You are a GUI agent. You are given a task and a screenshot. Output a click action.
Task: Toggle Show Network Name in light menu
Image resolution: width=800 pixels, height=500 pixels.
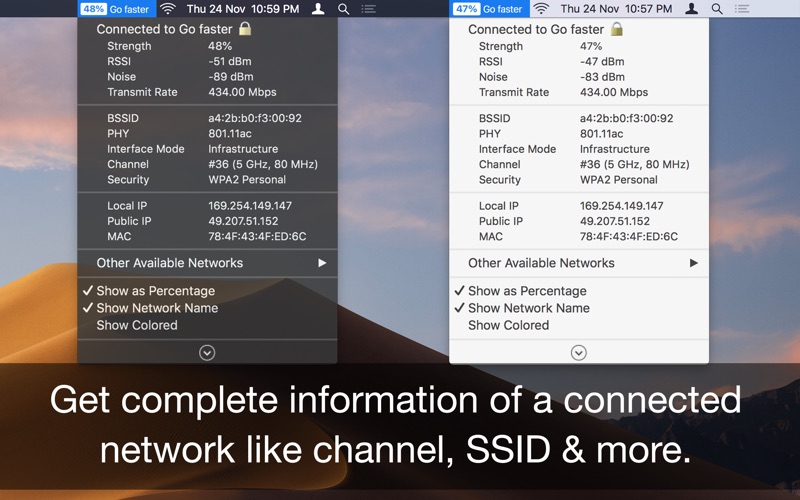pos(528,308)
